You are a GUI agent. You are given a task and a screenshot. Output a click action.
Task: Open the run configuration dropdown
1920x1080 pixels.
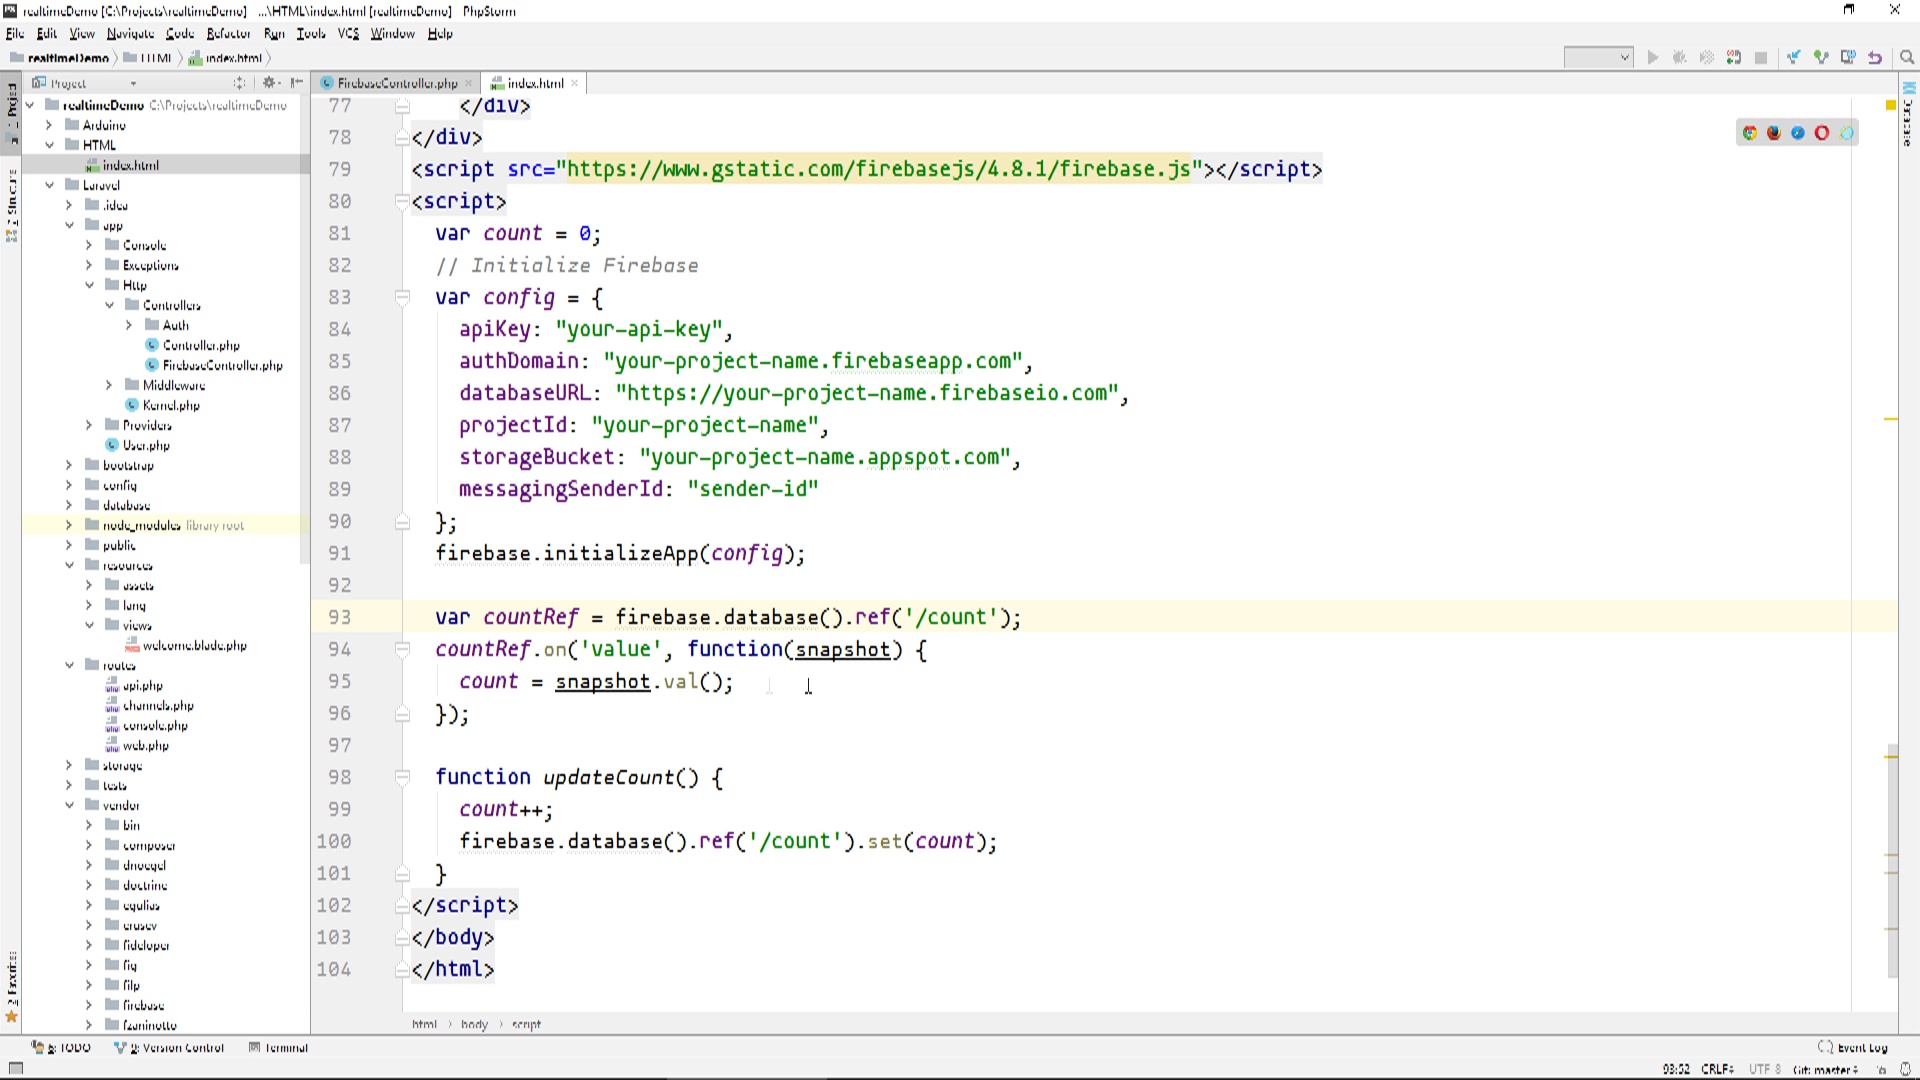coord(1598,57)
